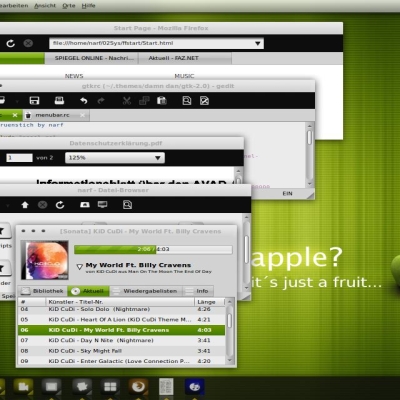Viewport: 400px width, 400px height.
Task: Click the print icon in gedit toolbar
Action: point(59,101)
